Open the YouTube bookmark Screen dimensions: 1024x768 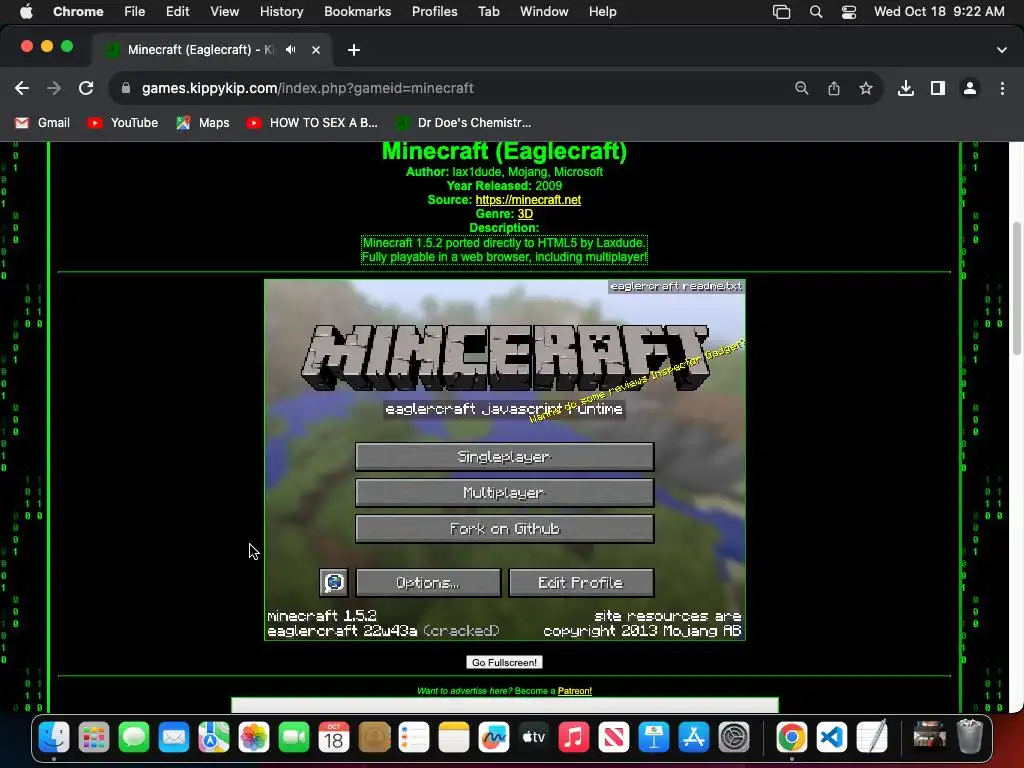coord(123,123)
